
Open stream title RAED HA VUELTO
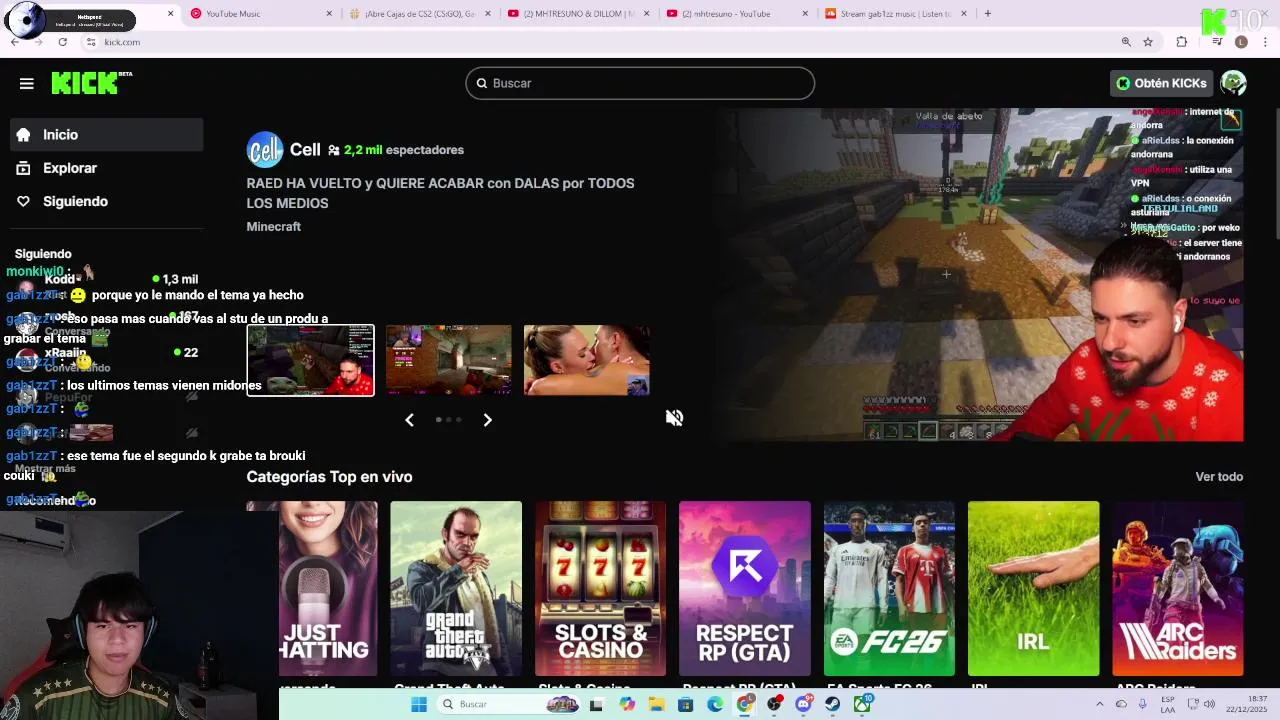[440, 193]
